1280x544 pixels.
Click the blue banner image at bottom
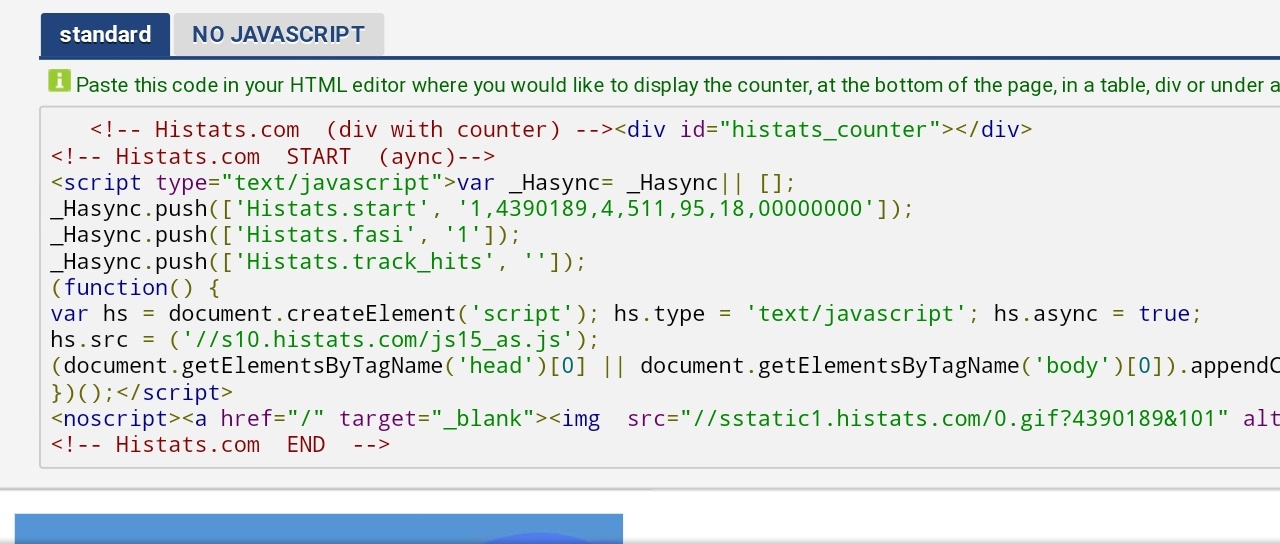319,529
